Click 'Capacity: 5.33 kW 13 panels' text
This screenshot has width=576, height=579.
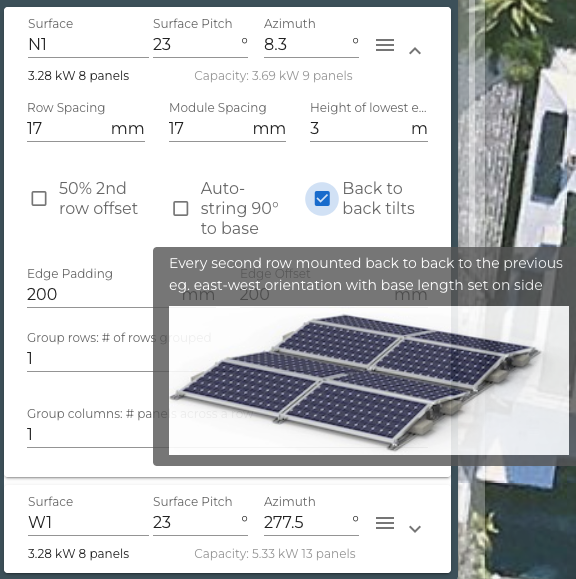[x=275, y=554]
